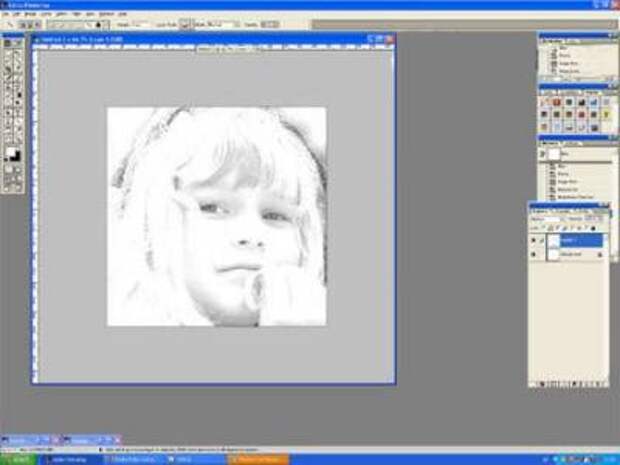Open the Image menu

pyautogui.click(x=30, y=14)
